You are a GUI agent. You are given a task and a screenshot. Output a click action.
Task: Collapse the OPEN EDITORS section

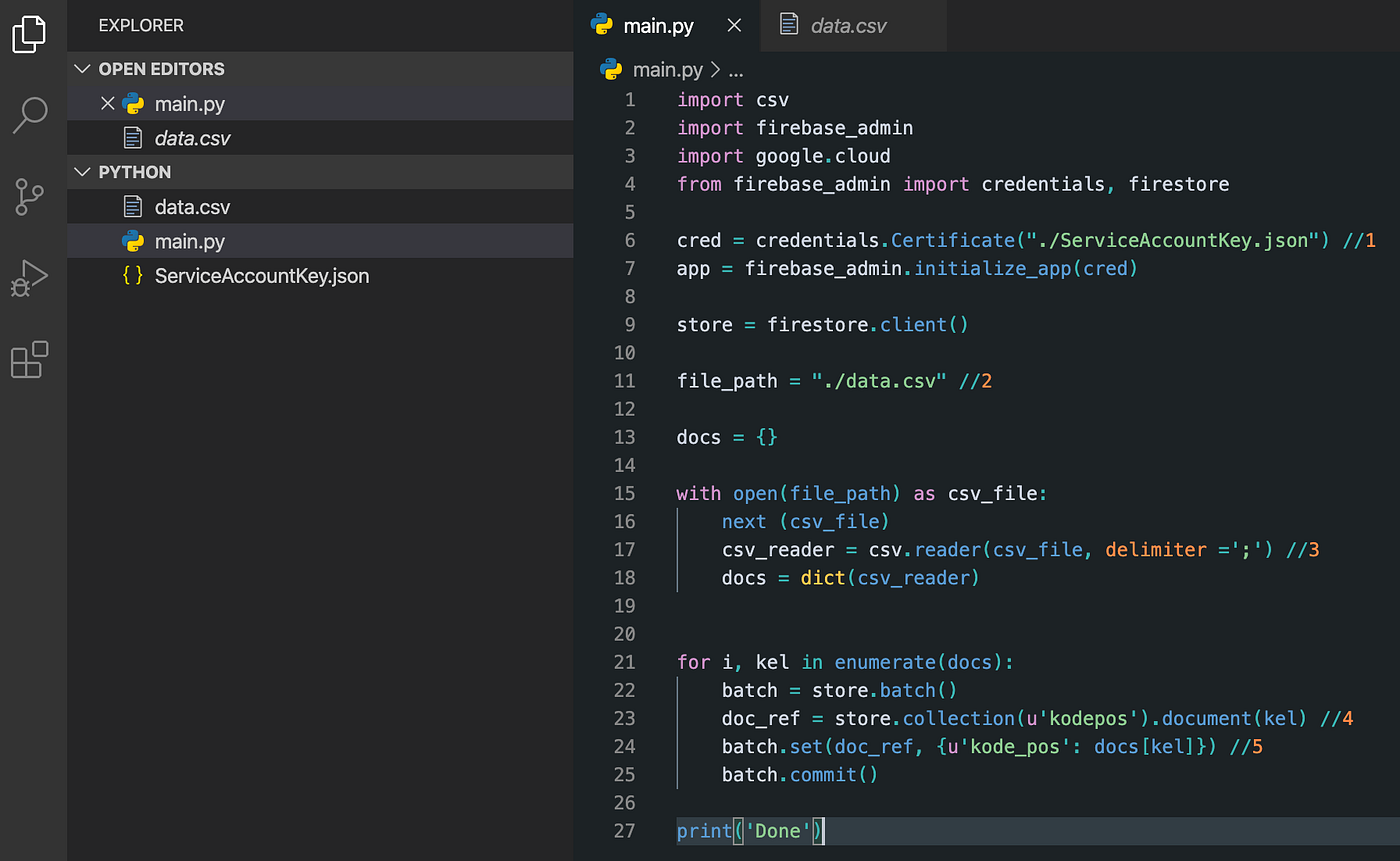pyautogui.click(x=82, y=69)
